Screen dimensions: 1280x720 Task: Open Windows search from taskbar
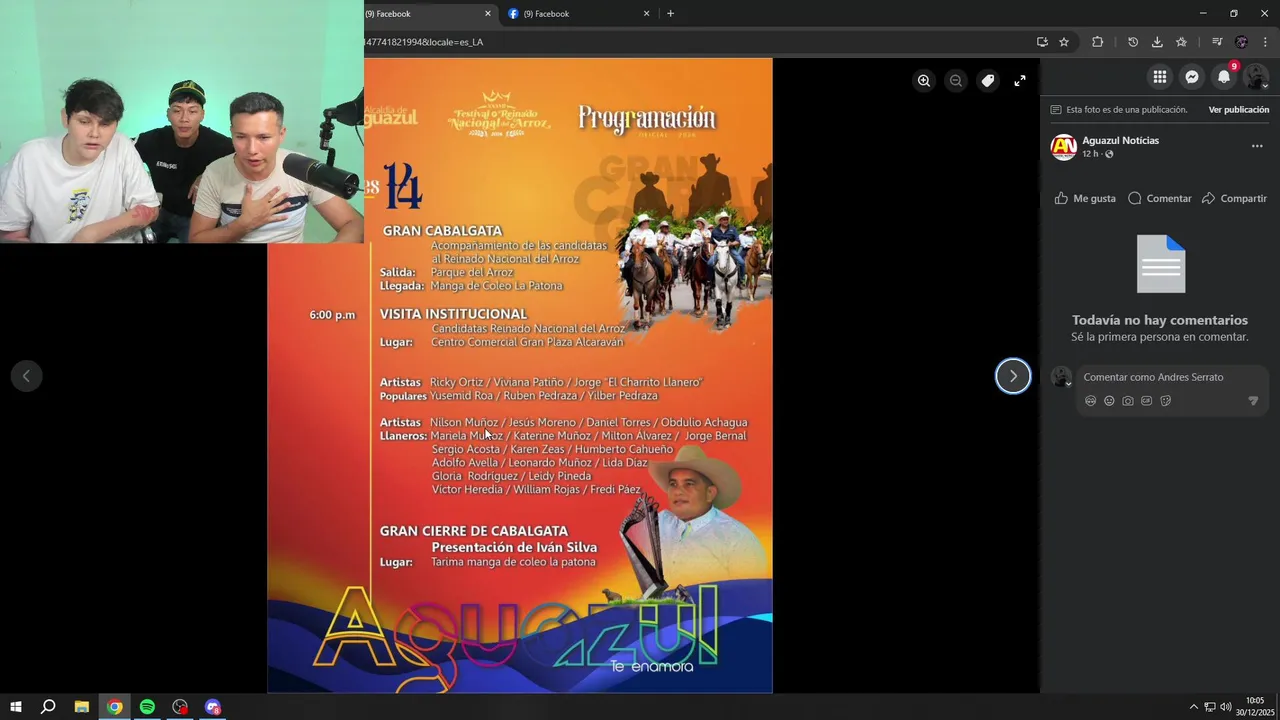48,707
